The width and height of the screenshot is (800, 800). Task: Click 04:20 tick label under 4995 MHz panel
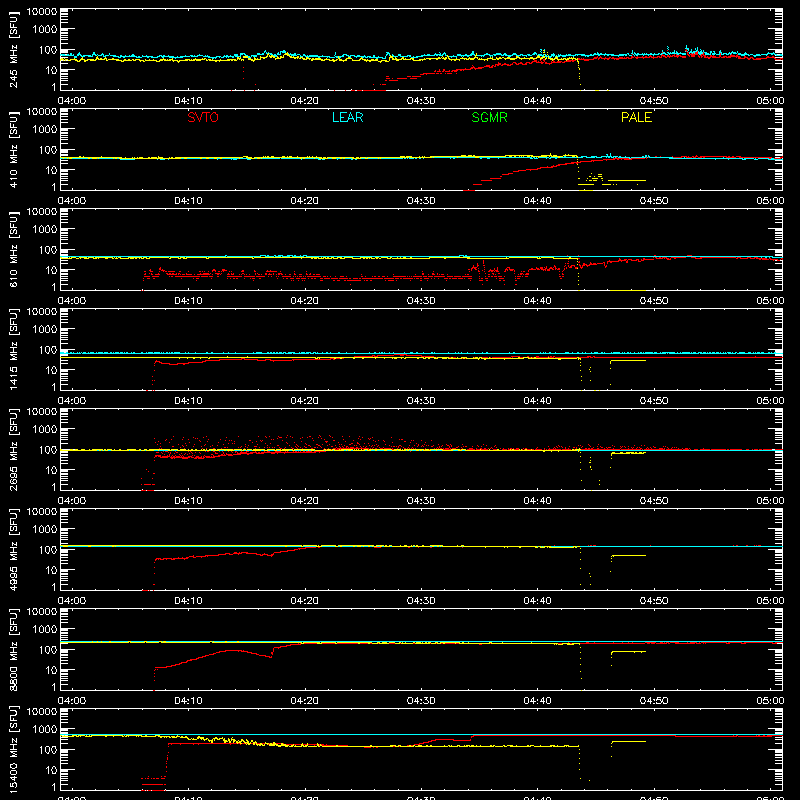pos(305,601)
